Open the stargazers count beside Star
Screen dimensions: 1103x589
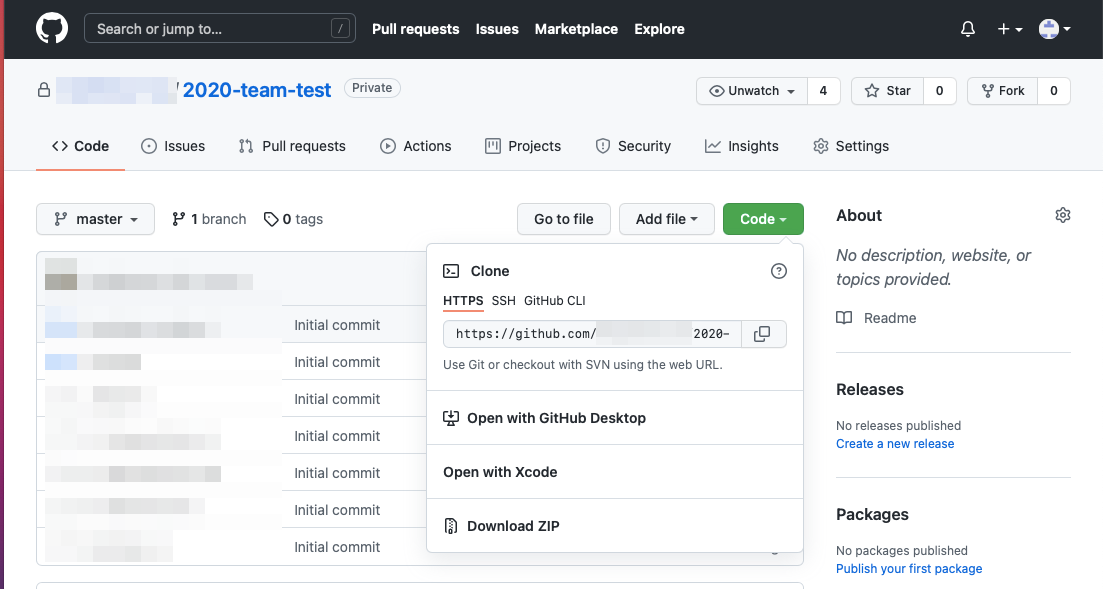coord(939,91)
